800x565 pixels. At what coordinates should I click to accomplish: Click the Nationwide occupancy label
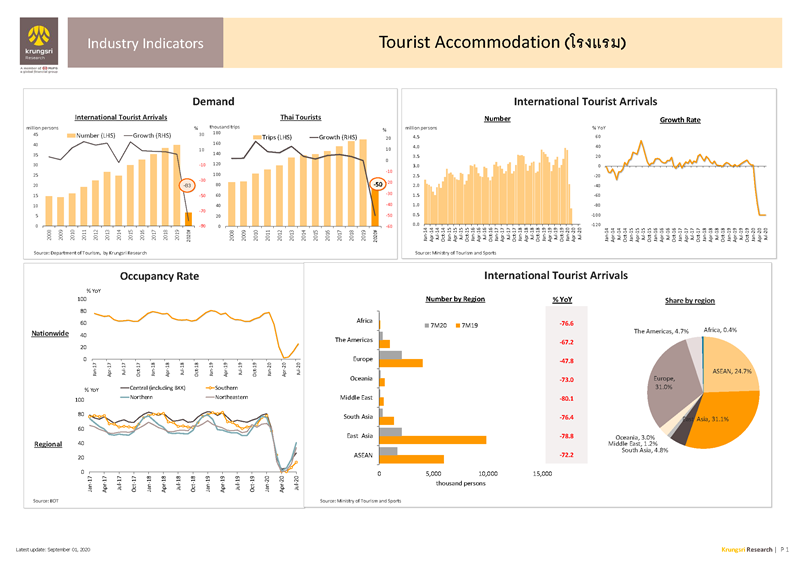[48, 334]
